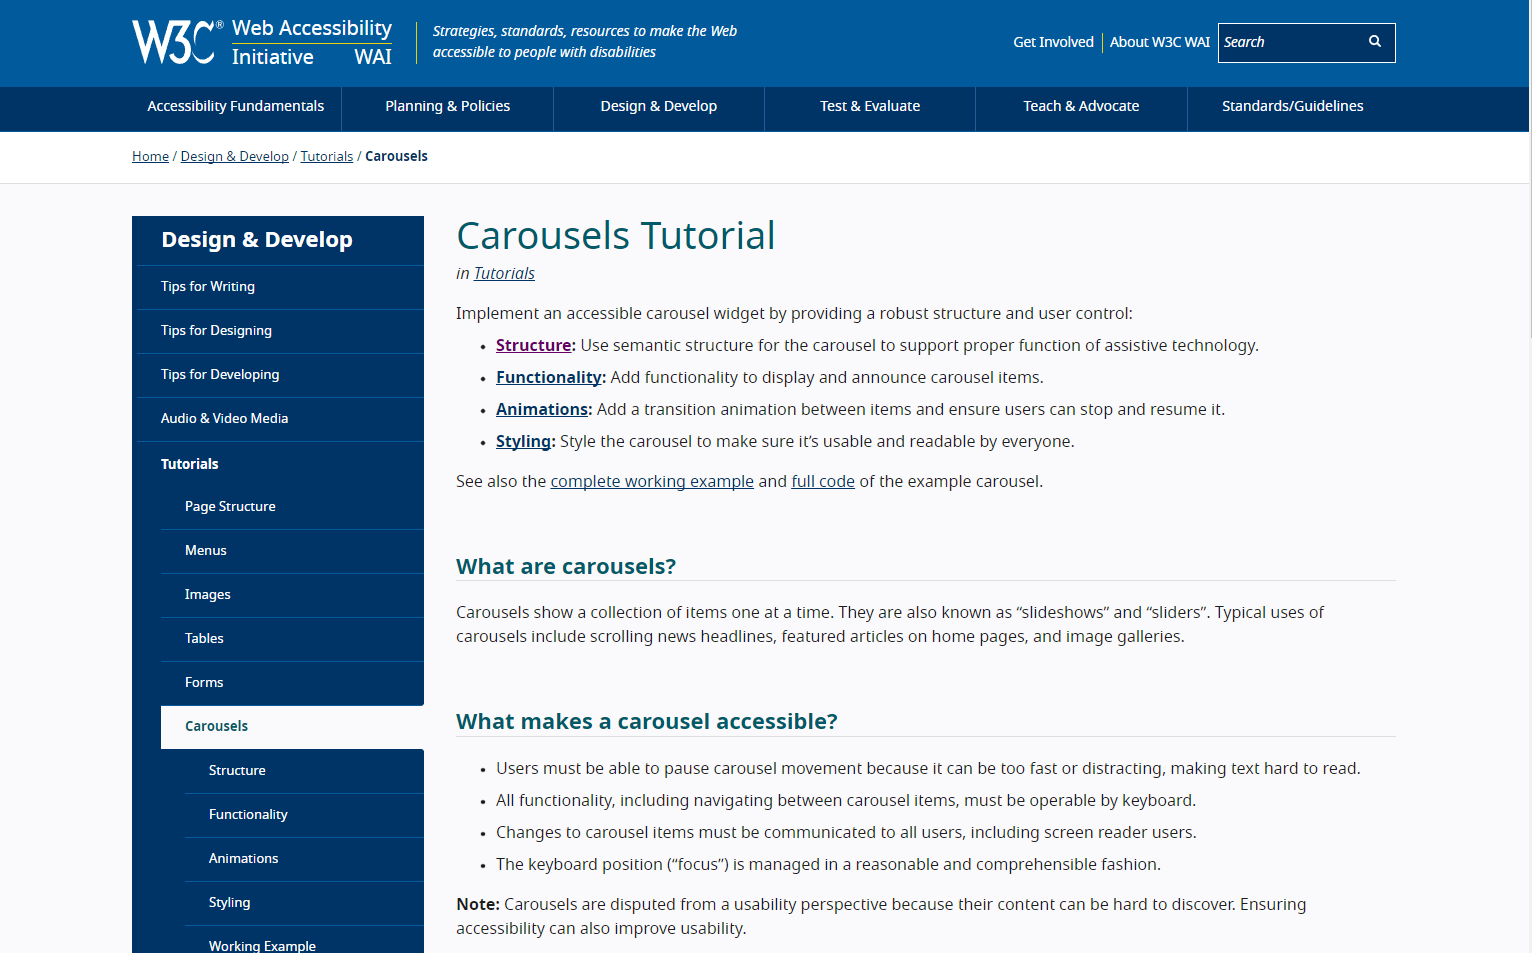Click the Carousels Tutorial heading
Image resolution: width=1532 pixels, height=953 pixels.
(616, 236)
